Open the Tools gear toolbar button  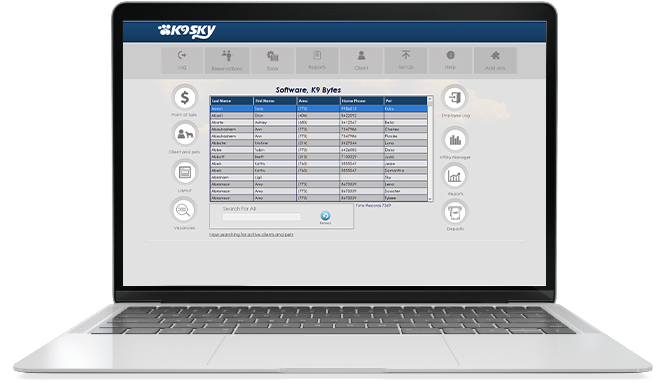[x=272, y=60]
